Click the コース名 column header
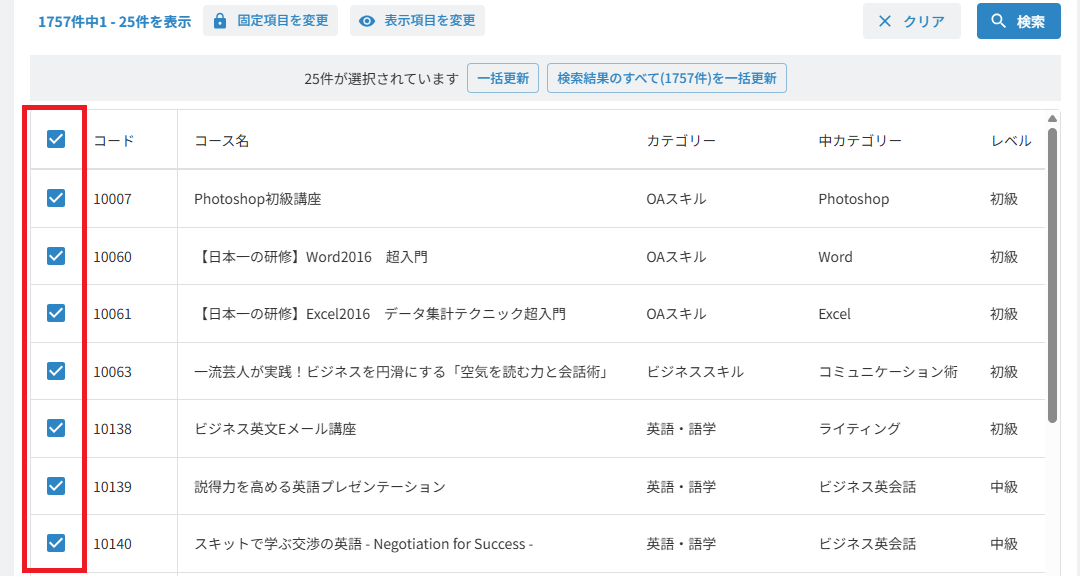 (x=222, y=141)
